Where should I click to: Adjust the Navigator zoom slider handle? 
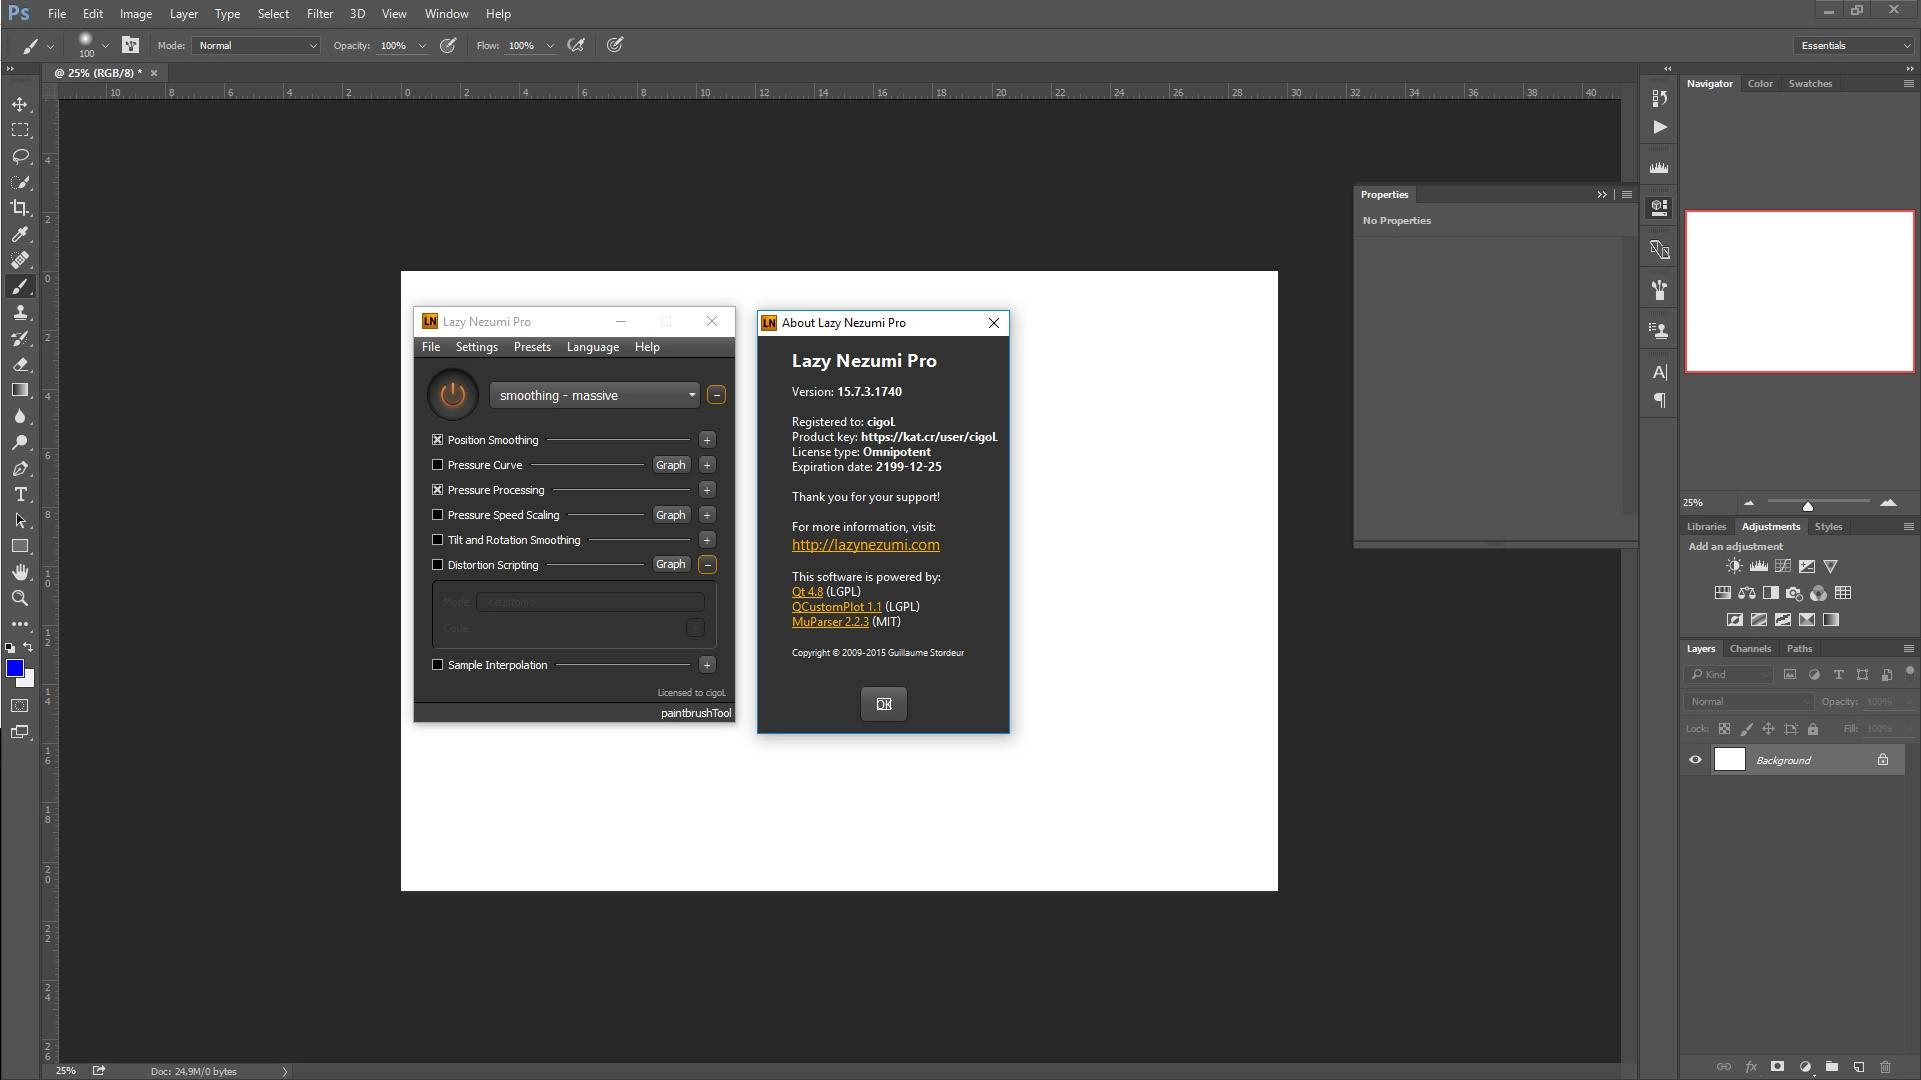click(x=1808, y=505)
